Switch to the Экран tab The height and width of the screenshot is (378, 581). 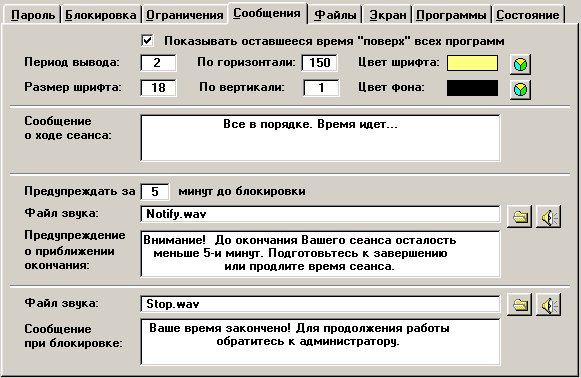point(388,15)
